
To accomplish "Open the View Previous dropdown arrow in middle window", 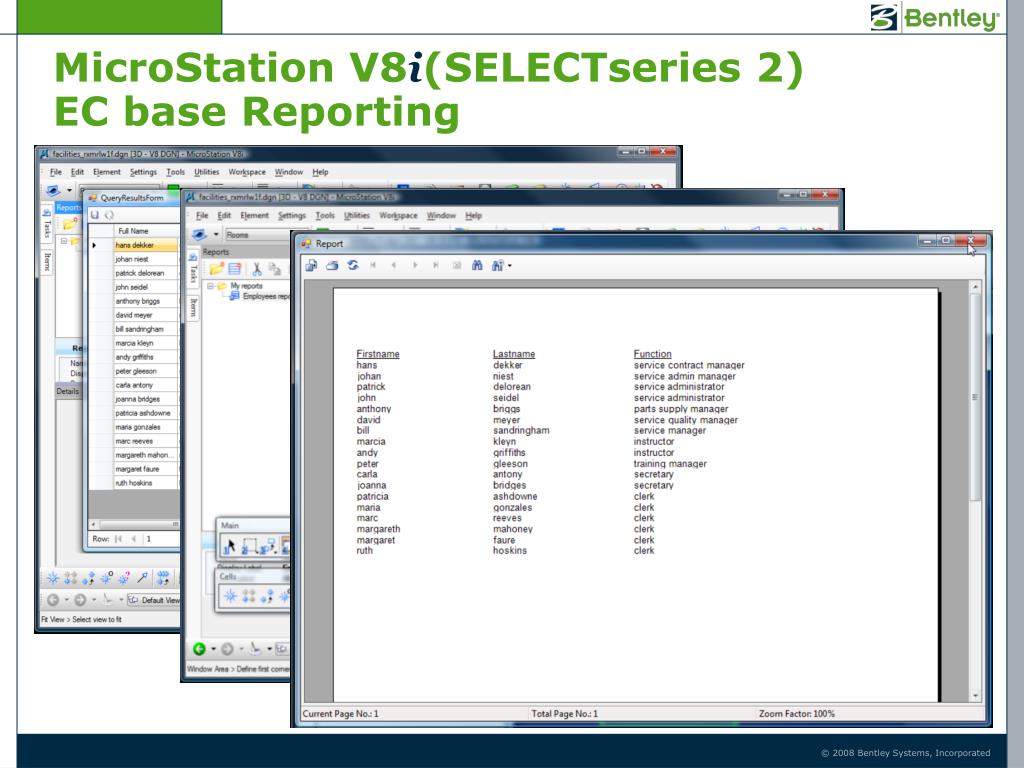I will 213,648.
